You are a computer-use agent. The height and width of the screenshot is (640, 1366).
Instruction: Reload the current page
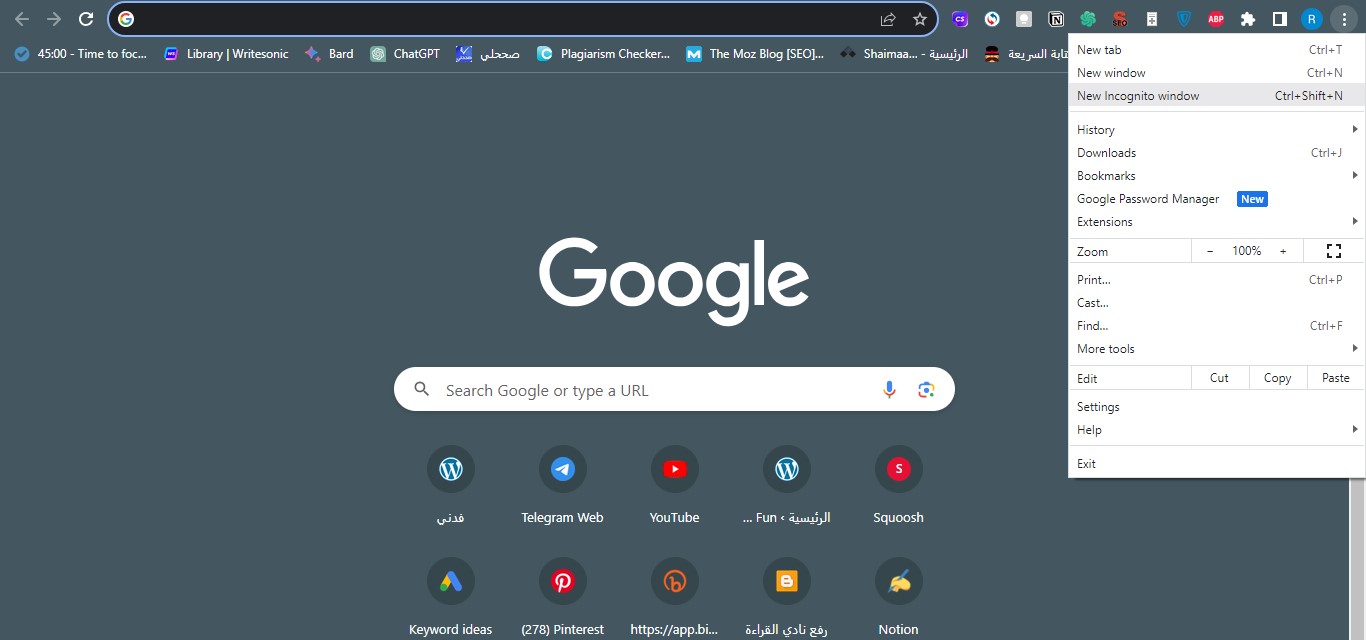[x=86, y=19]
